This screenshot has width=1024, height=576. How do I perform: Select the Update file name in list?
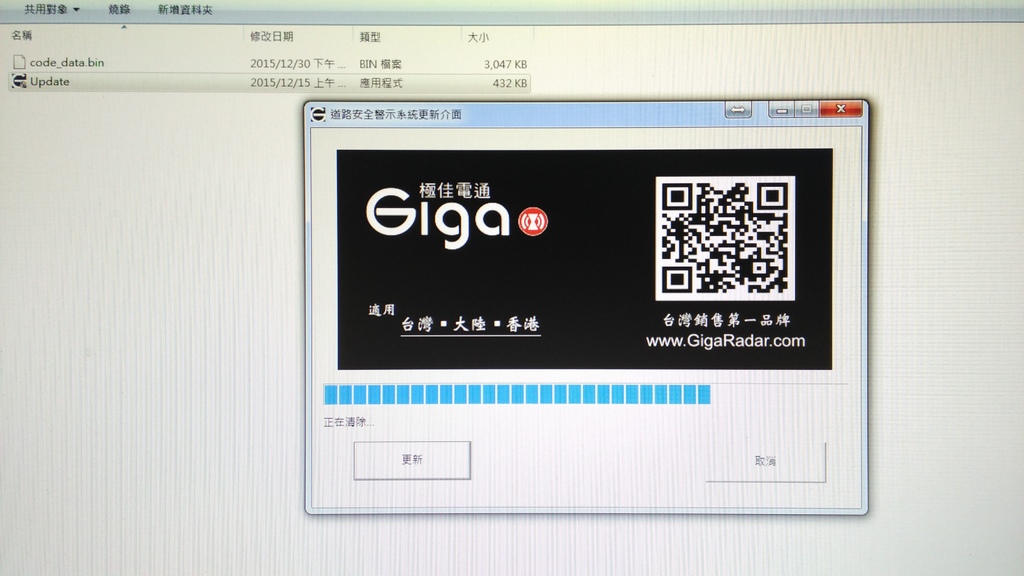point(50,82)
